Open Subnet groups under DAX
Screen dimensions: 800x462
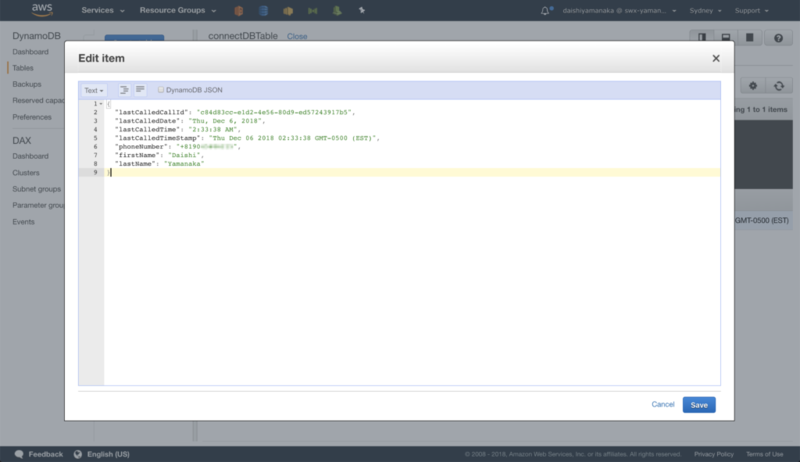37,189
